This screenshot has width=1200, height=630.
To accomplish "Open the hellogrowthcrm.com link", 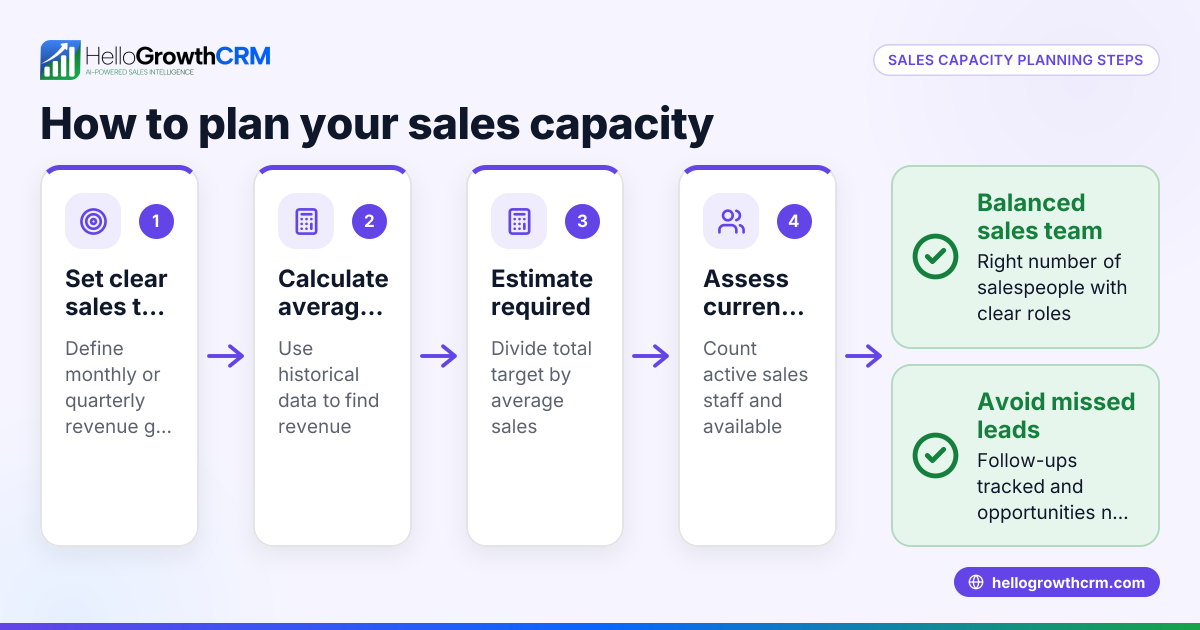I will 1057,583.
